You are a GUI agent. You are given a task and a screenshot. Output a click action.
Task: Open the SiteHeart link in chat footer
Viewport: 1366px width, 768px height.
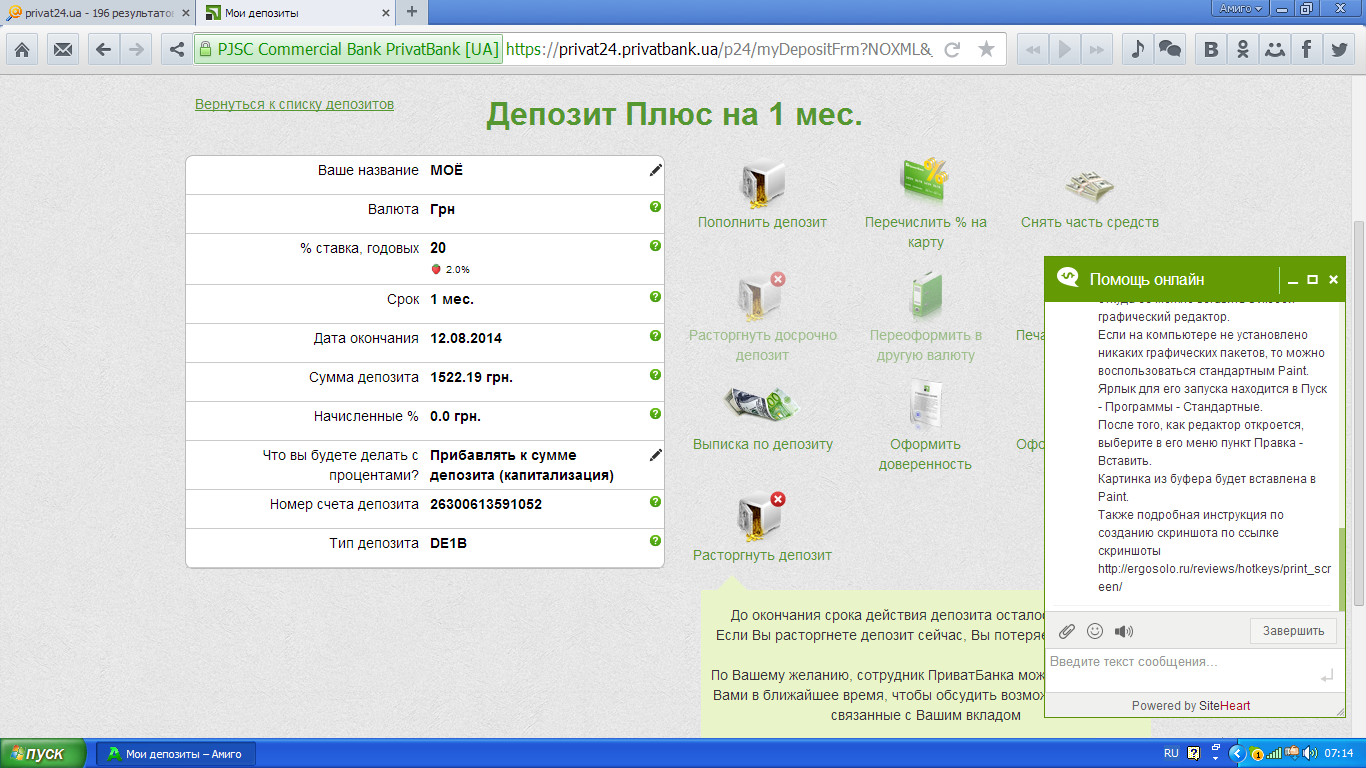1226,705
